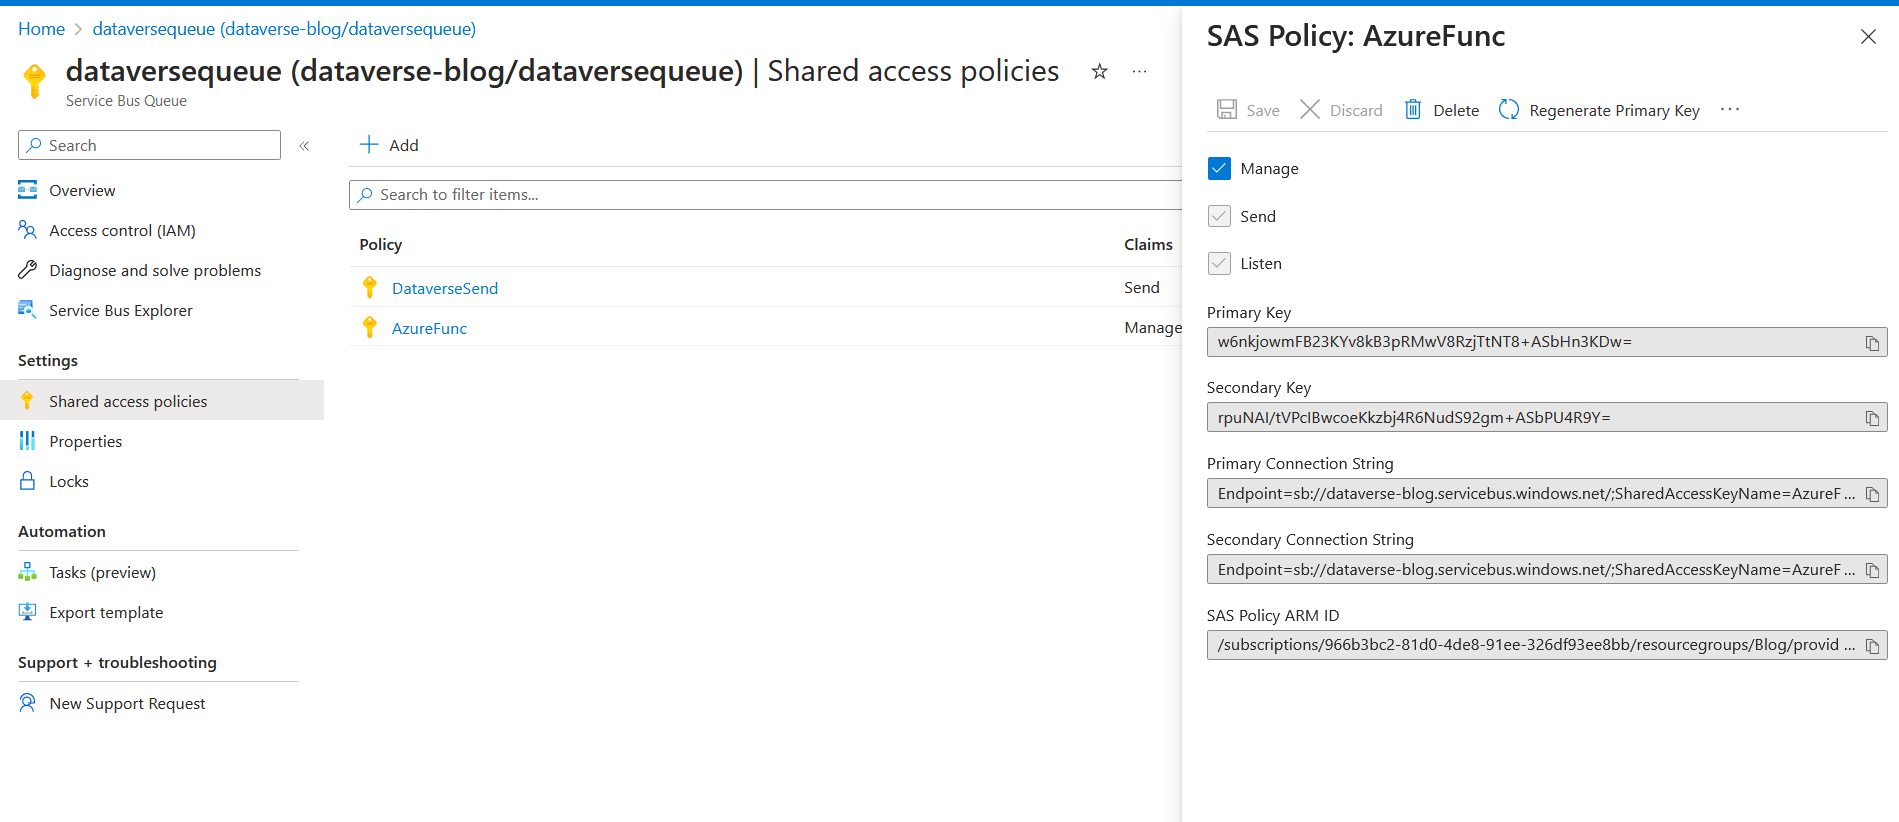Screen dimensions: 1899x822
Task: Click the key icon beside AzureFunc policy
Action: coord(370,327)
